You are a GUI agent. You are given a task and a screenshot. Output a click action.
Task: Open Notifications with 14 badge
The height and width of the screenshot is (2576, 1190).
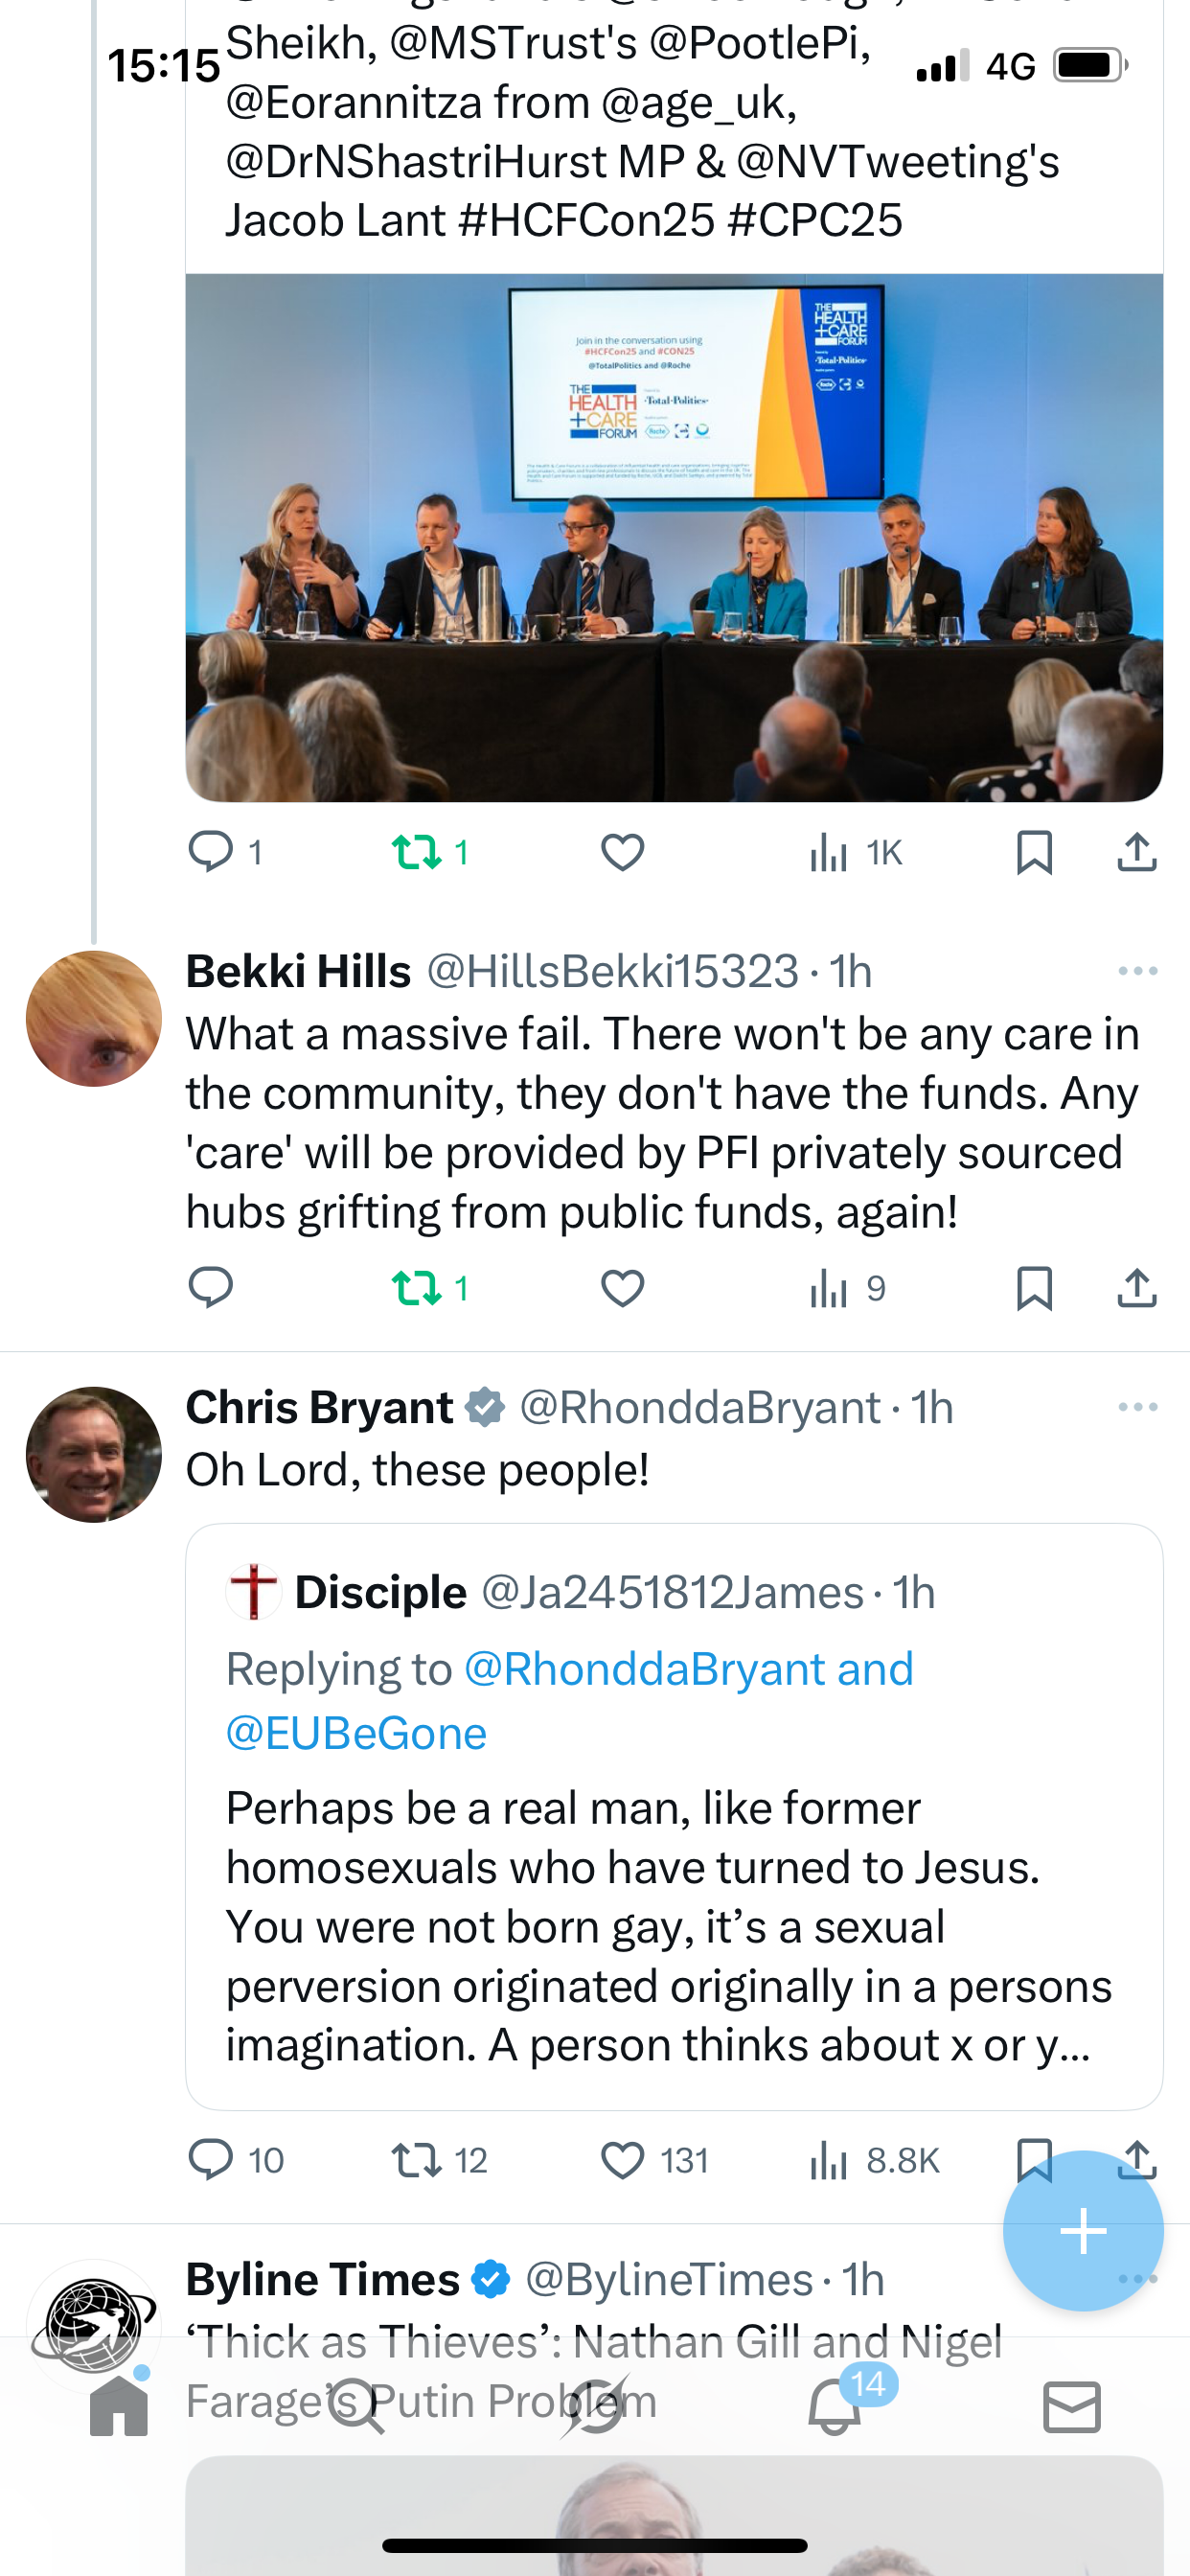click(834, 2406)
